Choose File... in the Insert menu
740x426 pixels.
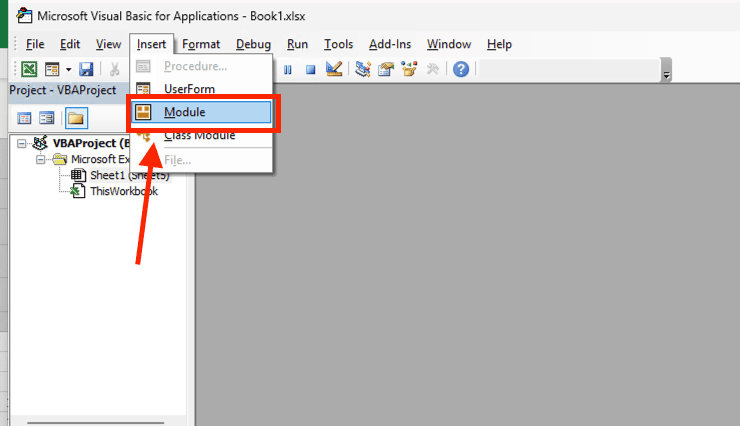(x=202, y=160)
